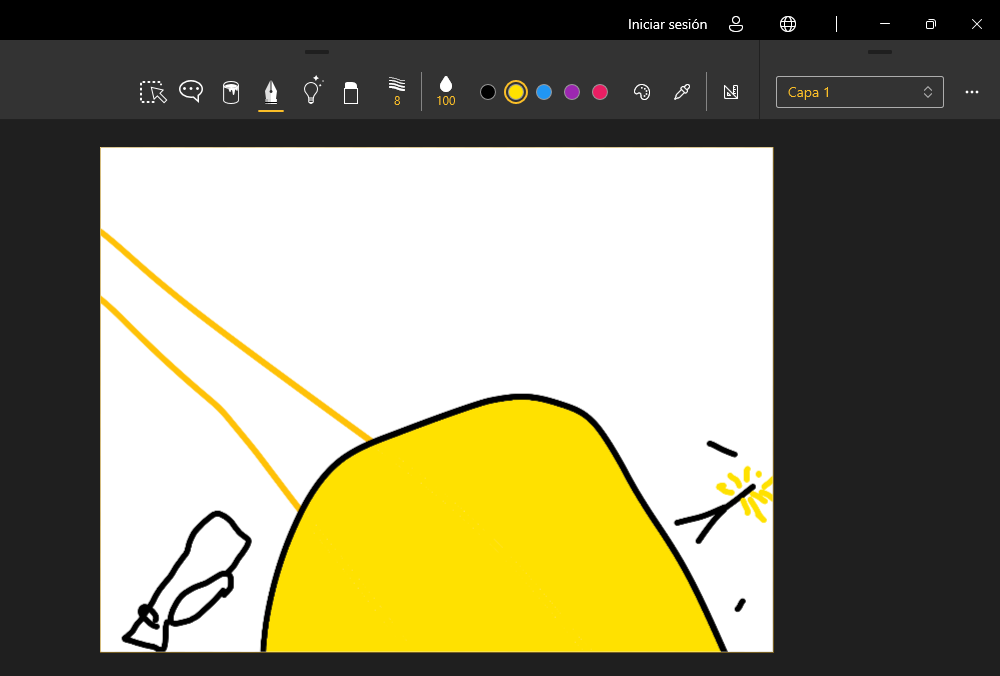Viewport: 1000px width, 676px height.
Task: Click the Iniciar sesión link
Action: (667, 24)
